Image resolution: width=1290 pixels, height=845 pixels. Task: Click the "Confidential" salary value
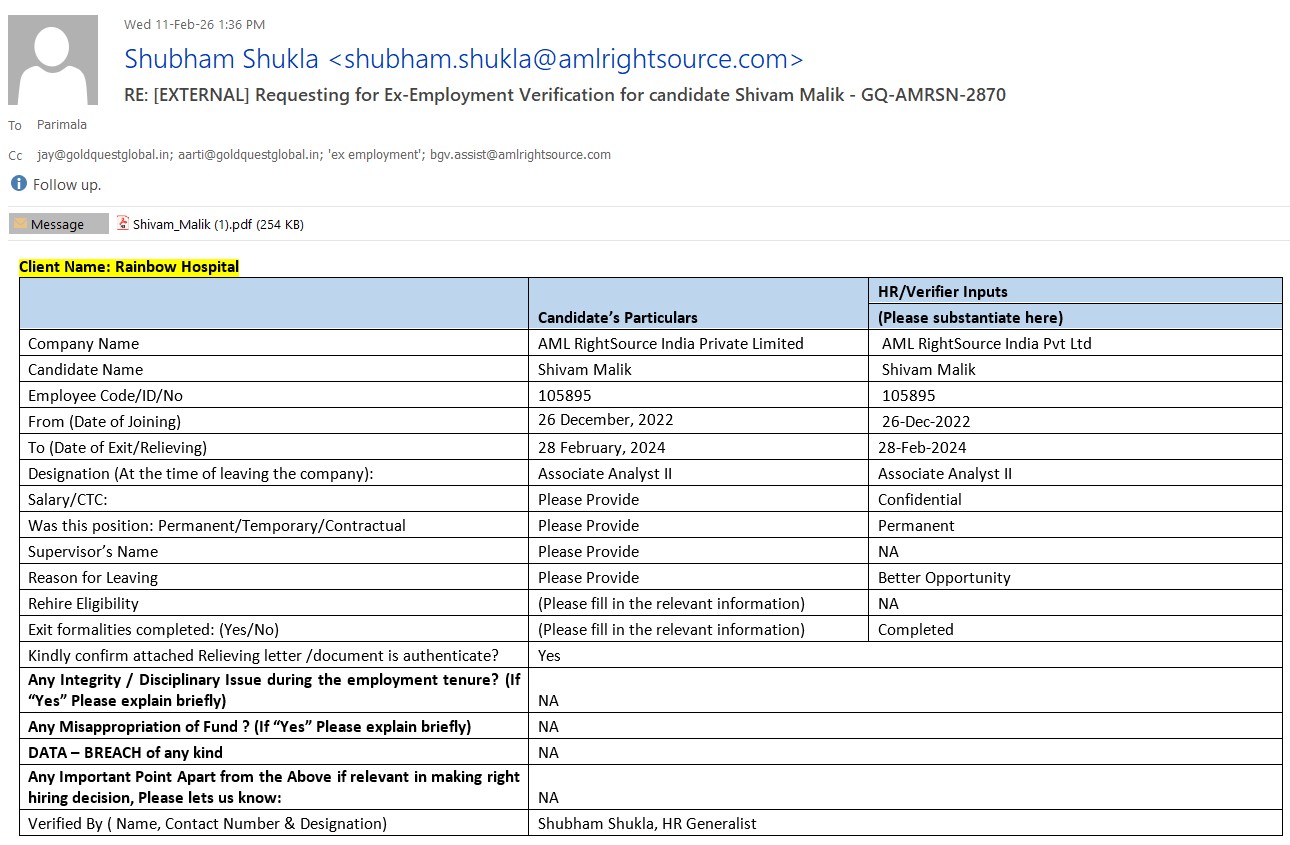[x=920, y=499]
